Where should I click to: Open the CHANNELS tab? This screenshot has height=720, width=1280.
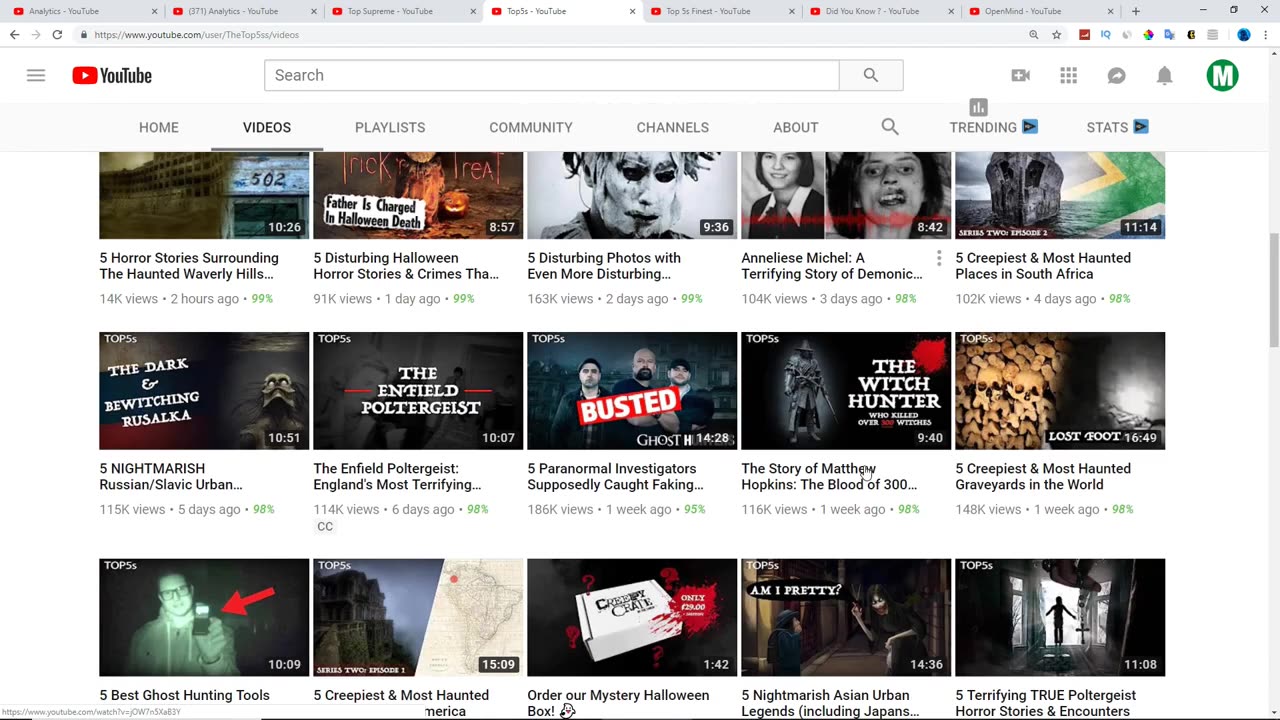[x=673, y=127]
